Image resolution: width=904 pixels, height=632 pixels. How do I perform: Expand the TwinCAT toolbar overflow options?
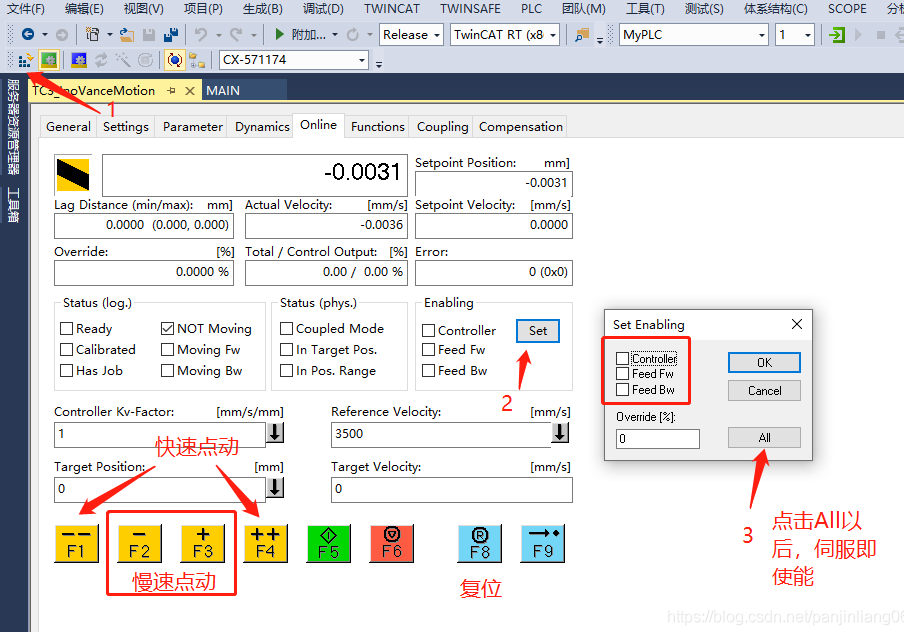click(x=379, y=65)
